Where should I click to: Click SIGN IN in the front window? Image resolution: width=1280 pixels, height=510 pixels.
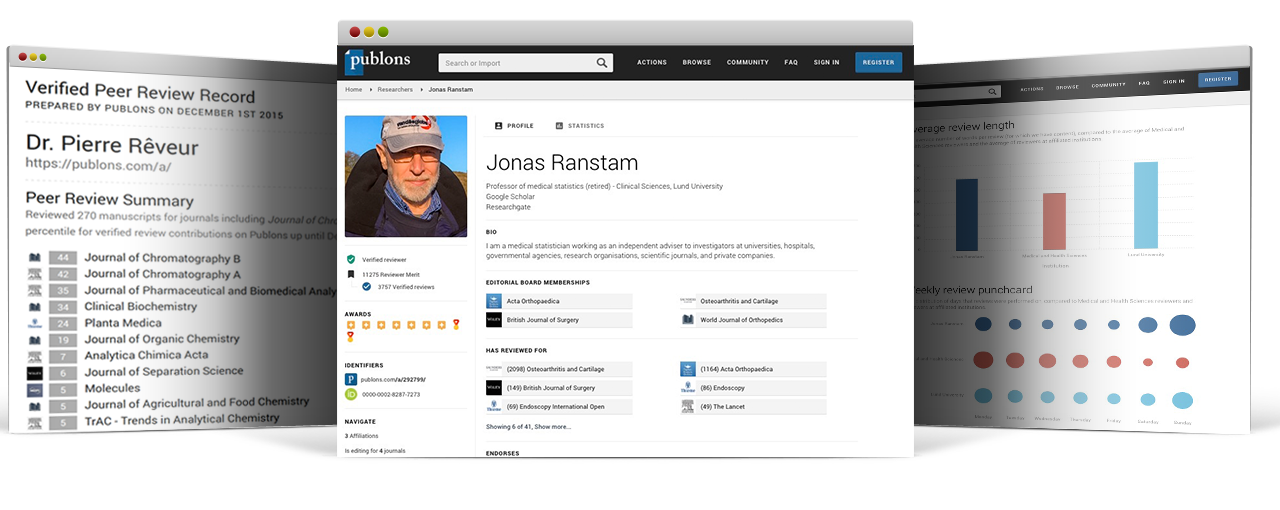[827, 62]
